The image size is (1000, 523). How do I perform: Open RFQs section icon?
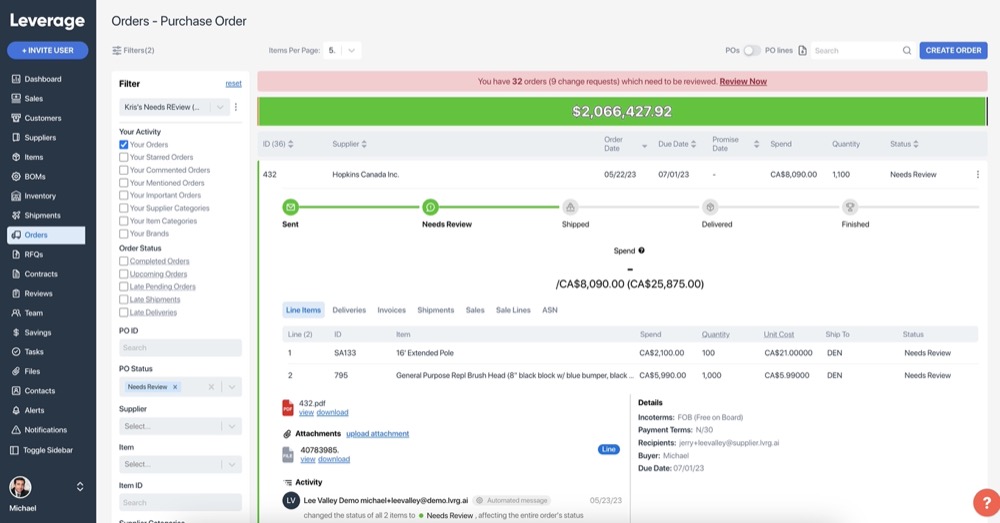pos(16,254)
